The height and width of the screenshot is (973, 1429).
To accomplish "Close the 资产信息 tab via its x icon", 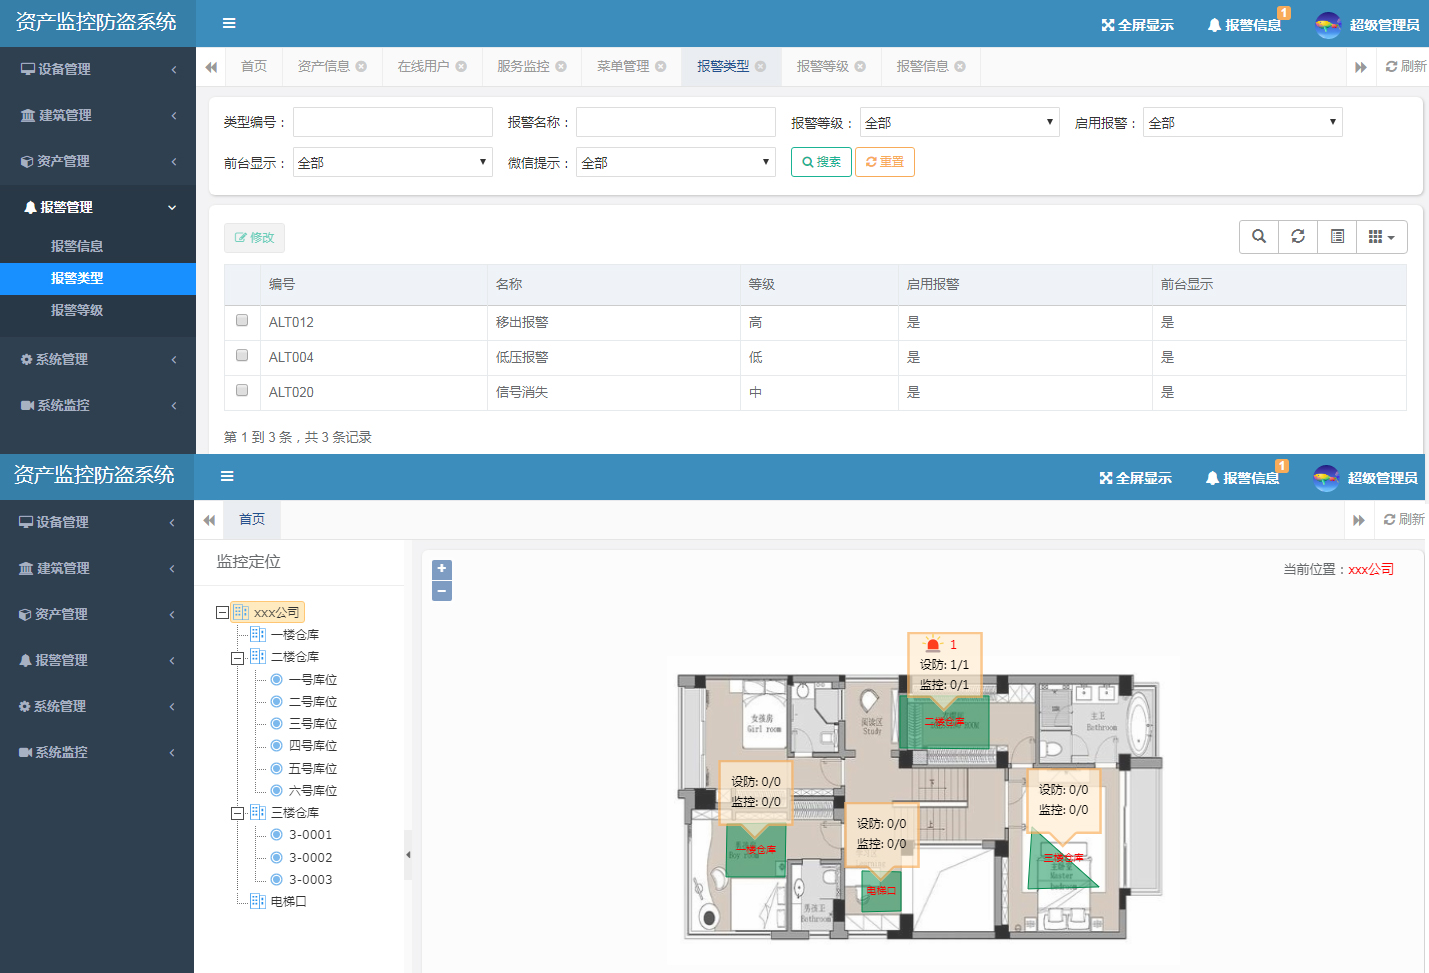I will (361, 67).
